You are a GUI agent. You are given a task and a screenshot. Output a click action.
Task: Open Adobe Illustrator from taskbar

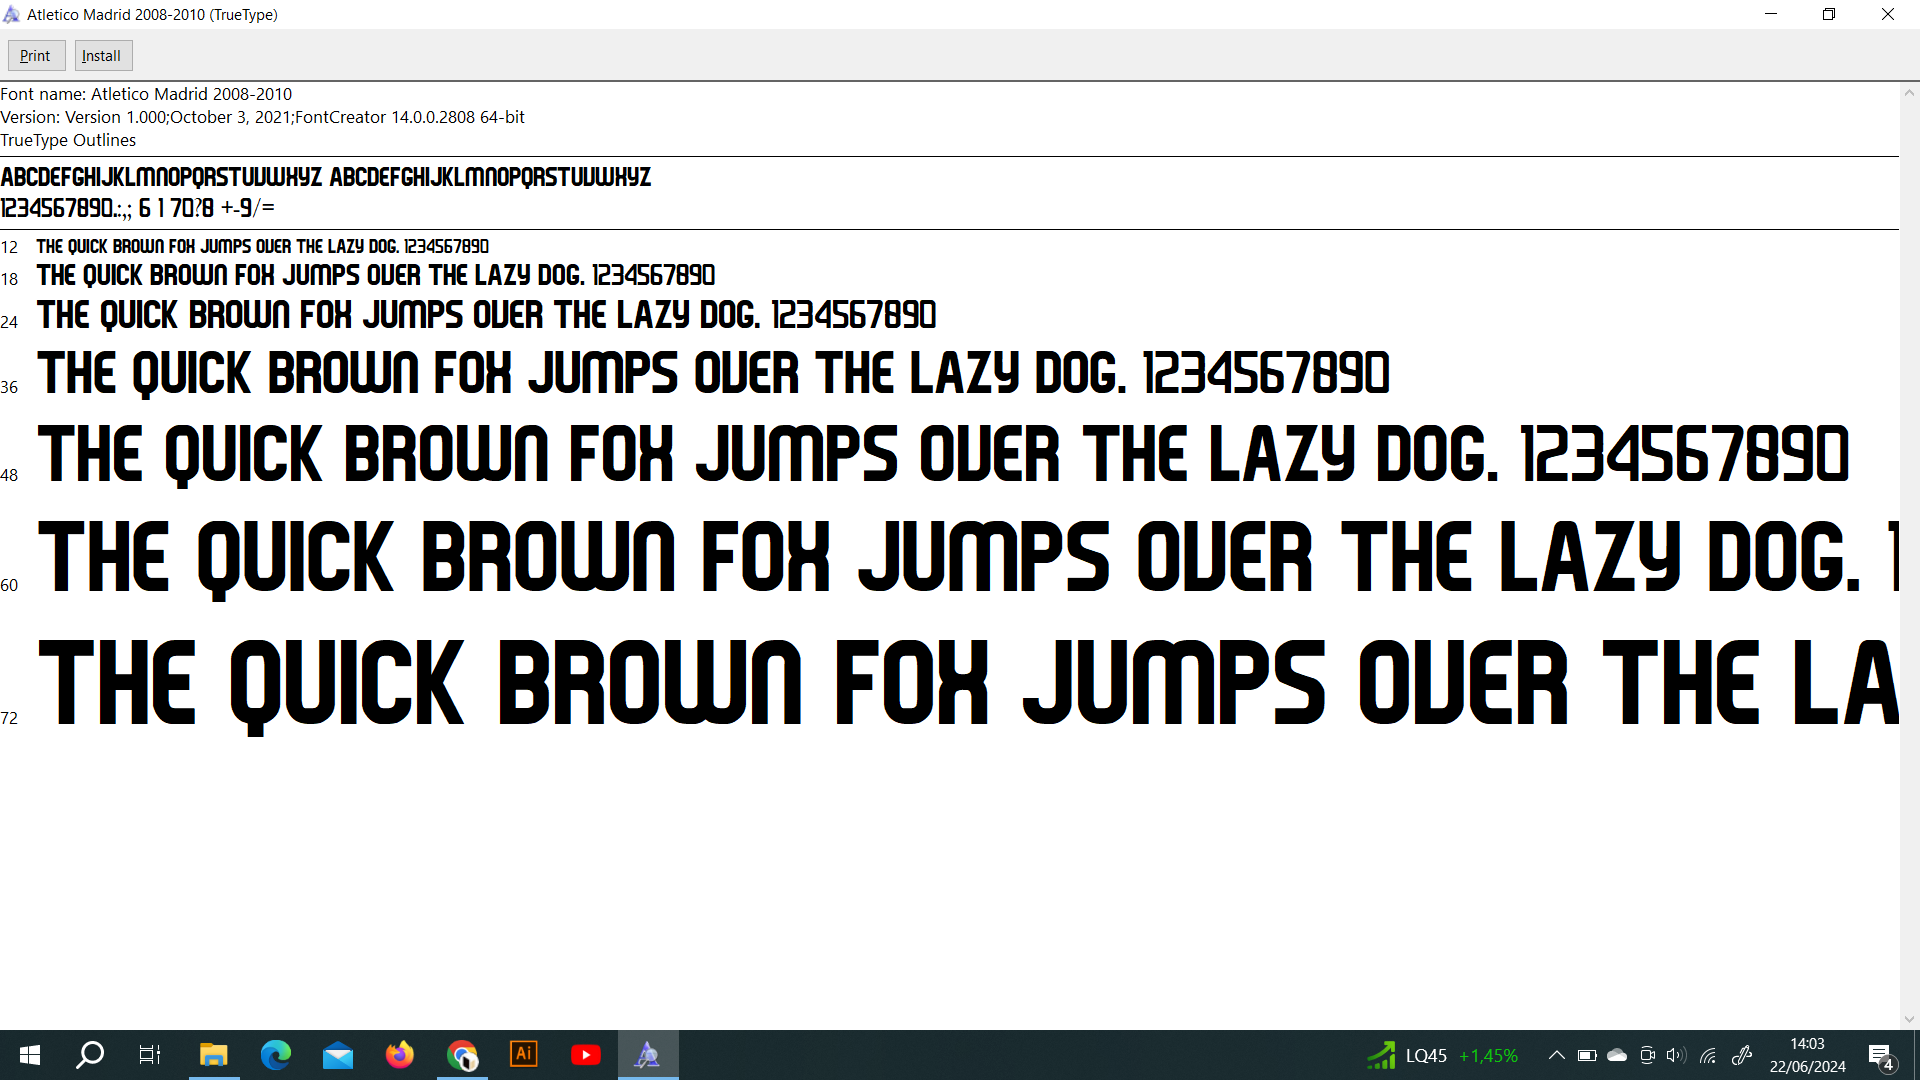point(523,1055)
